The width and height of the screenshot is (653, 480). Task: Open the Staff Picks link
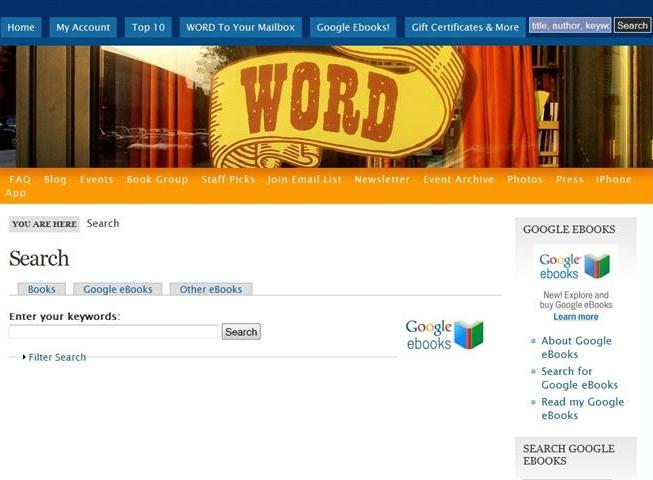tap(228, 179)
